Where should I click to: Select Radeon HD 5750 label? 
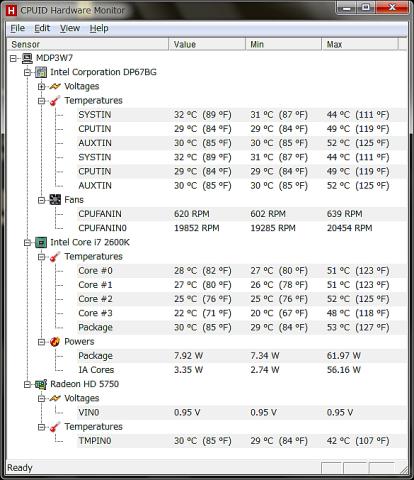85,384
